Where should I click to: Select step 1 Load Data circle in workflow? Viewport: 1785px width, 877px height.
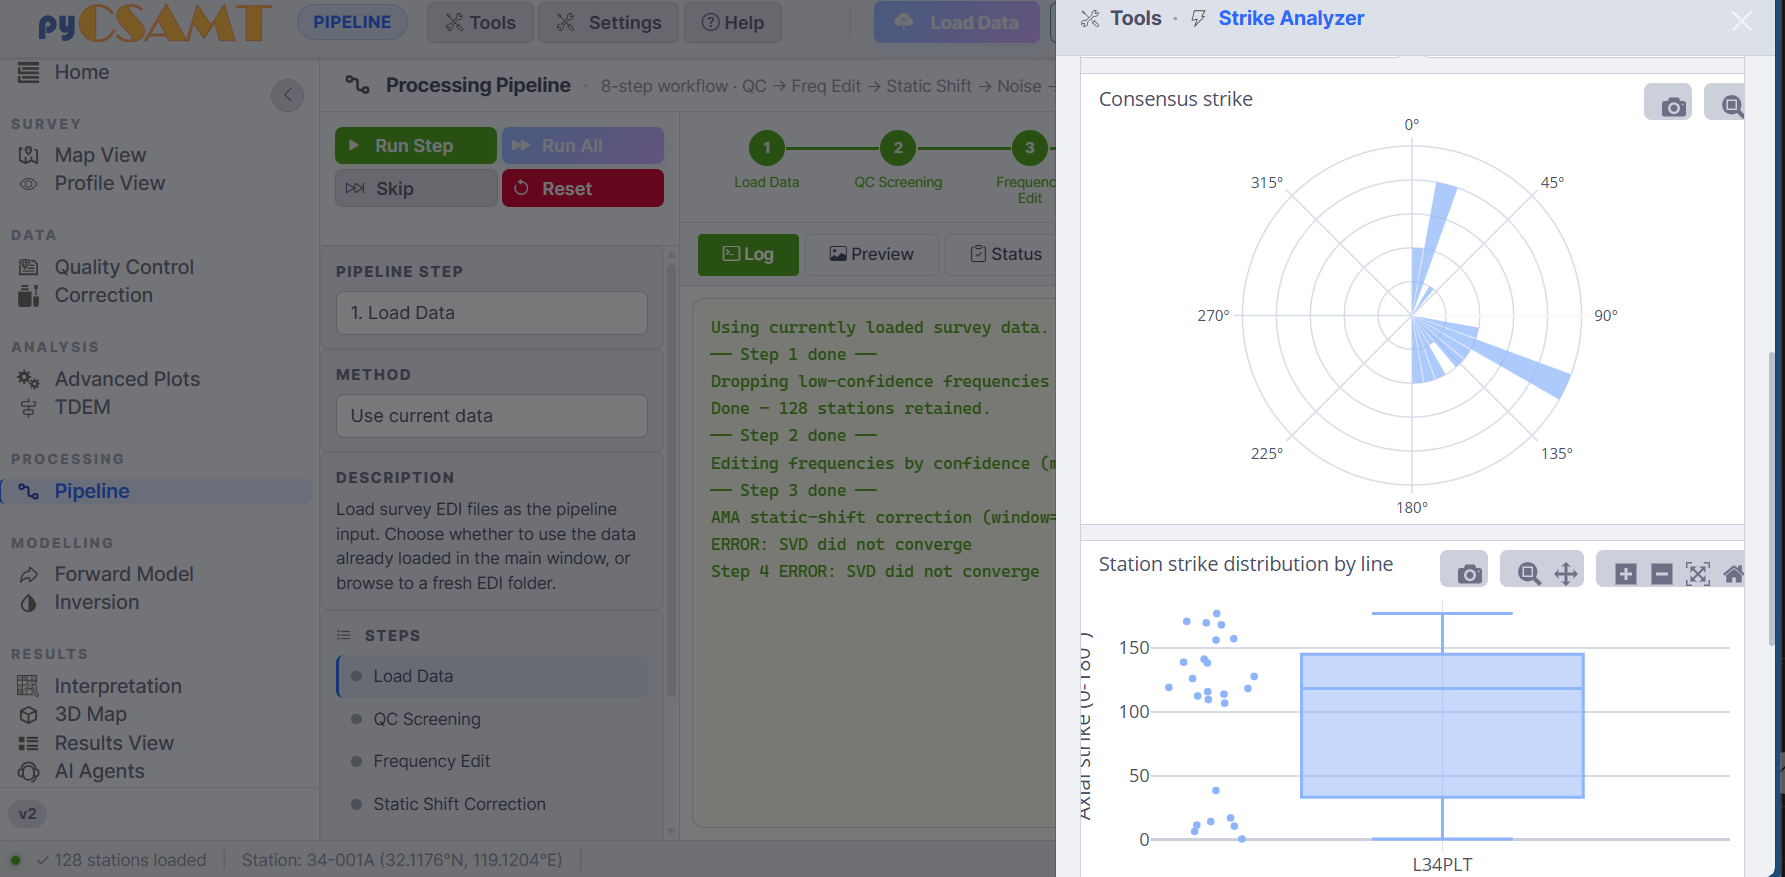tap(767, 148)
